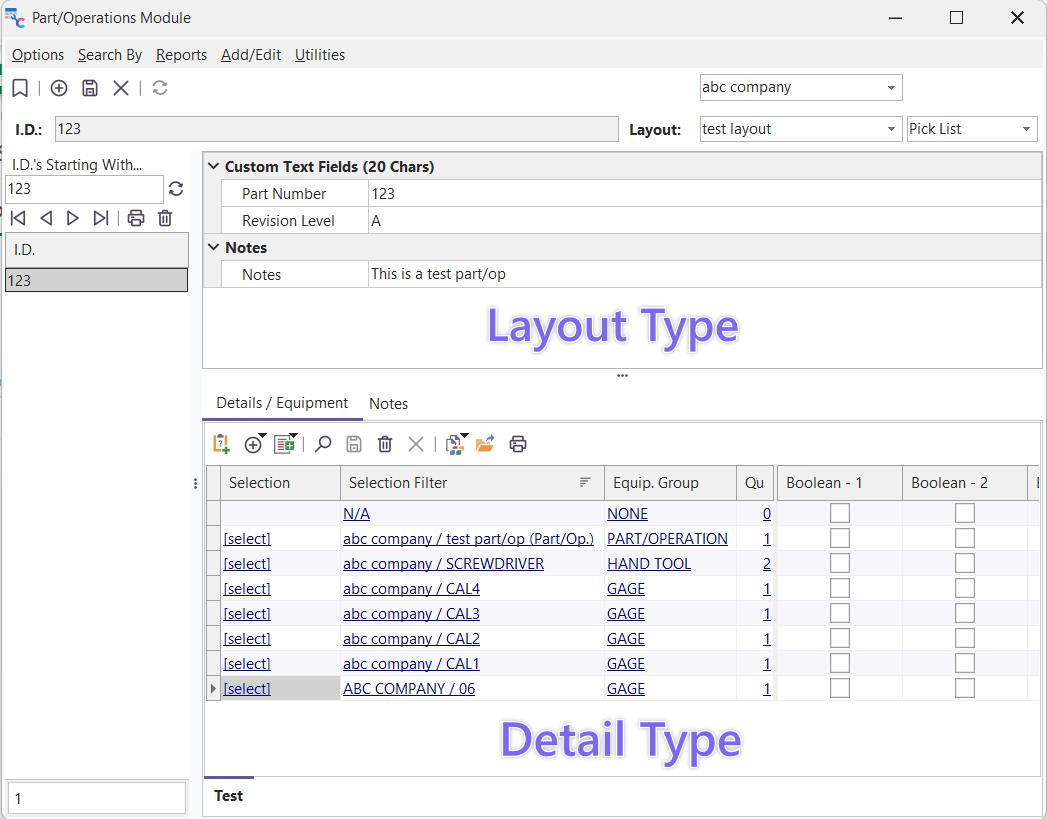Click the [select] link for the CAL2 row
Viewport: 1047px width, 819px height.
247,639
